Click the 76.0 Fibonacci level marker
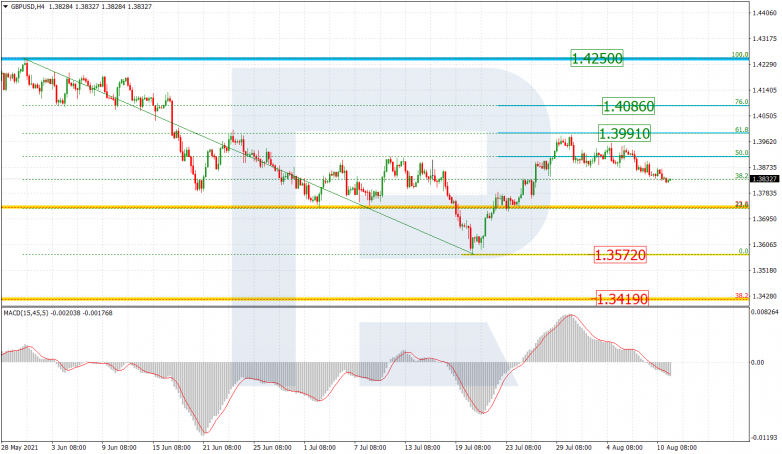The height and width of the screenshot is (454, 782). point(742,102)
